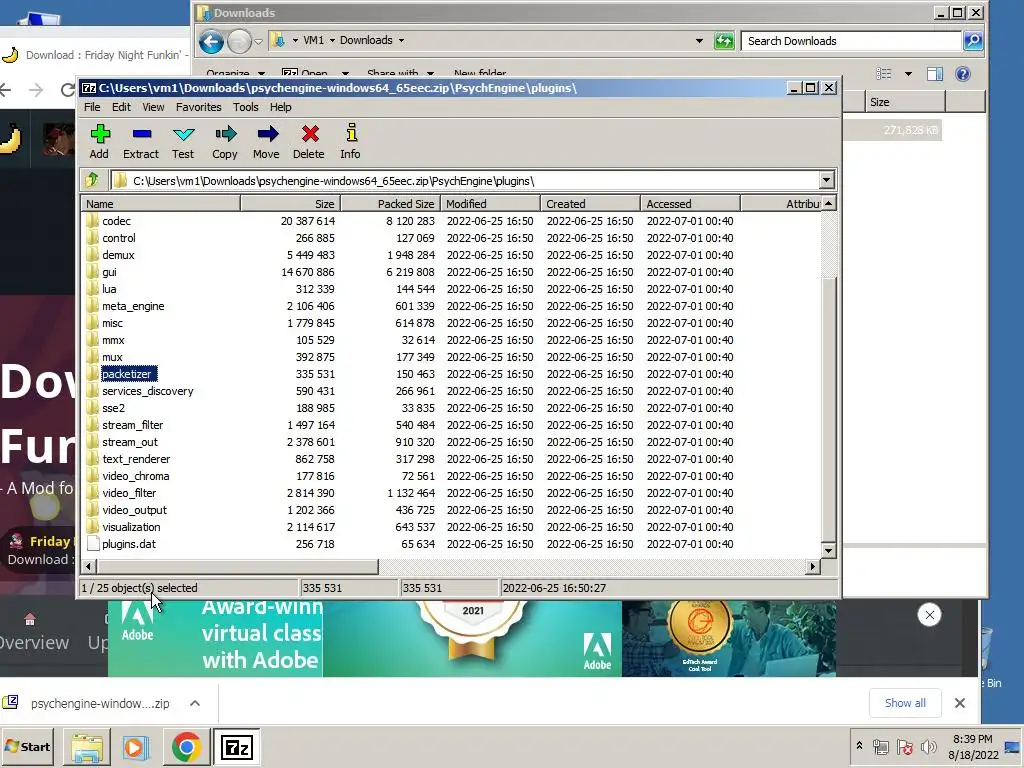
Task: Select the mmx folder
Action: click(x=113, y=340)
